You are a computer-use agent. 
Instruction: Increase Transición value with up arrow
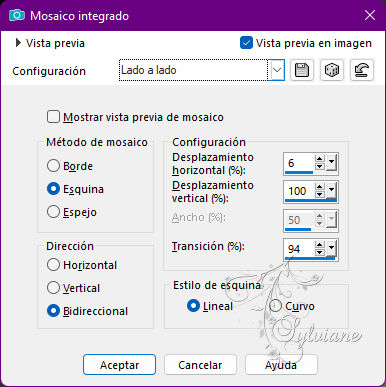[320, 245]
